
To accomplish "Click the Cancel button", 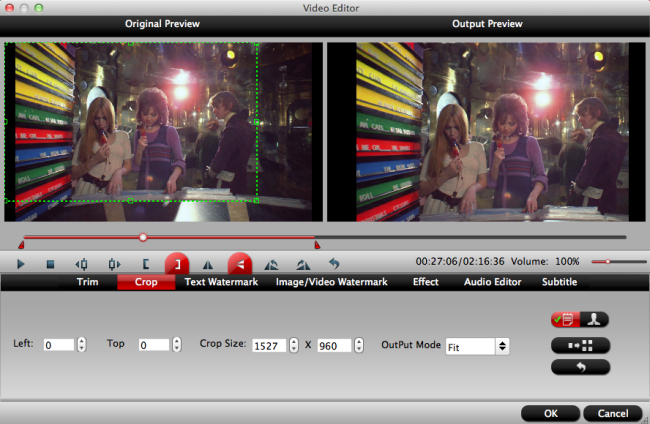I will tap(613, 413).
